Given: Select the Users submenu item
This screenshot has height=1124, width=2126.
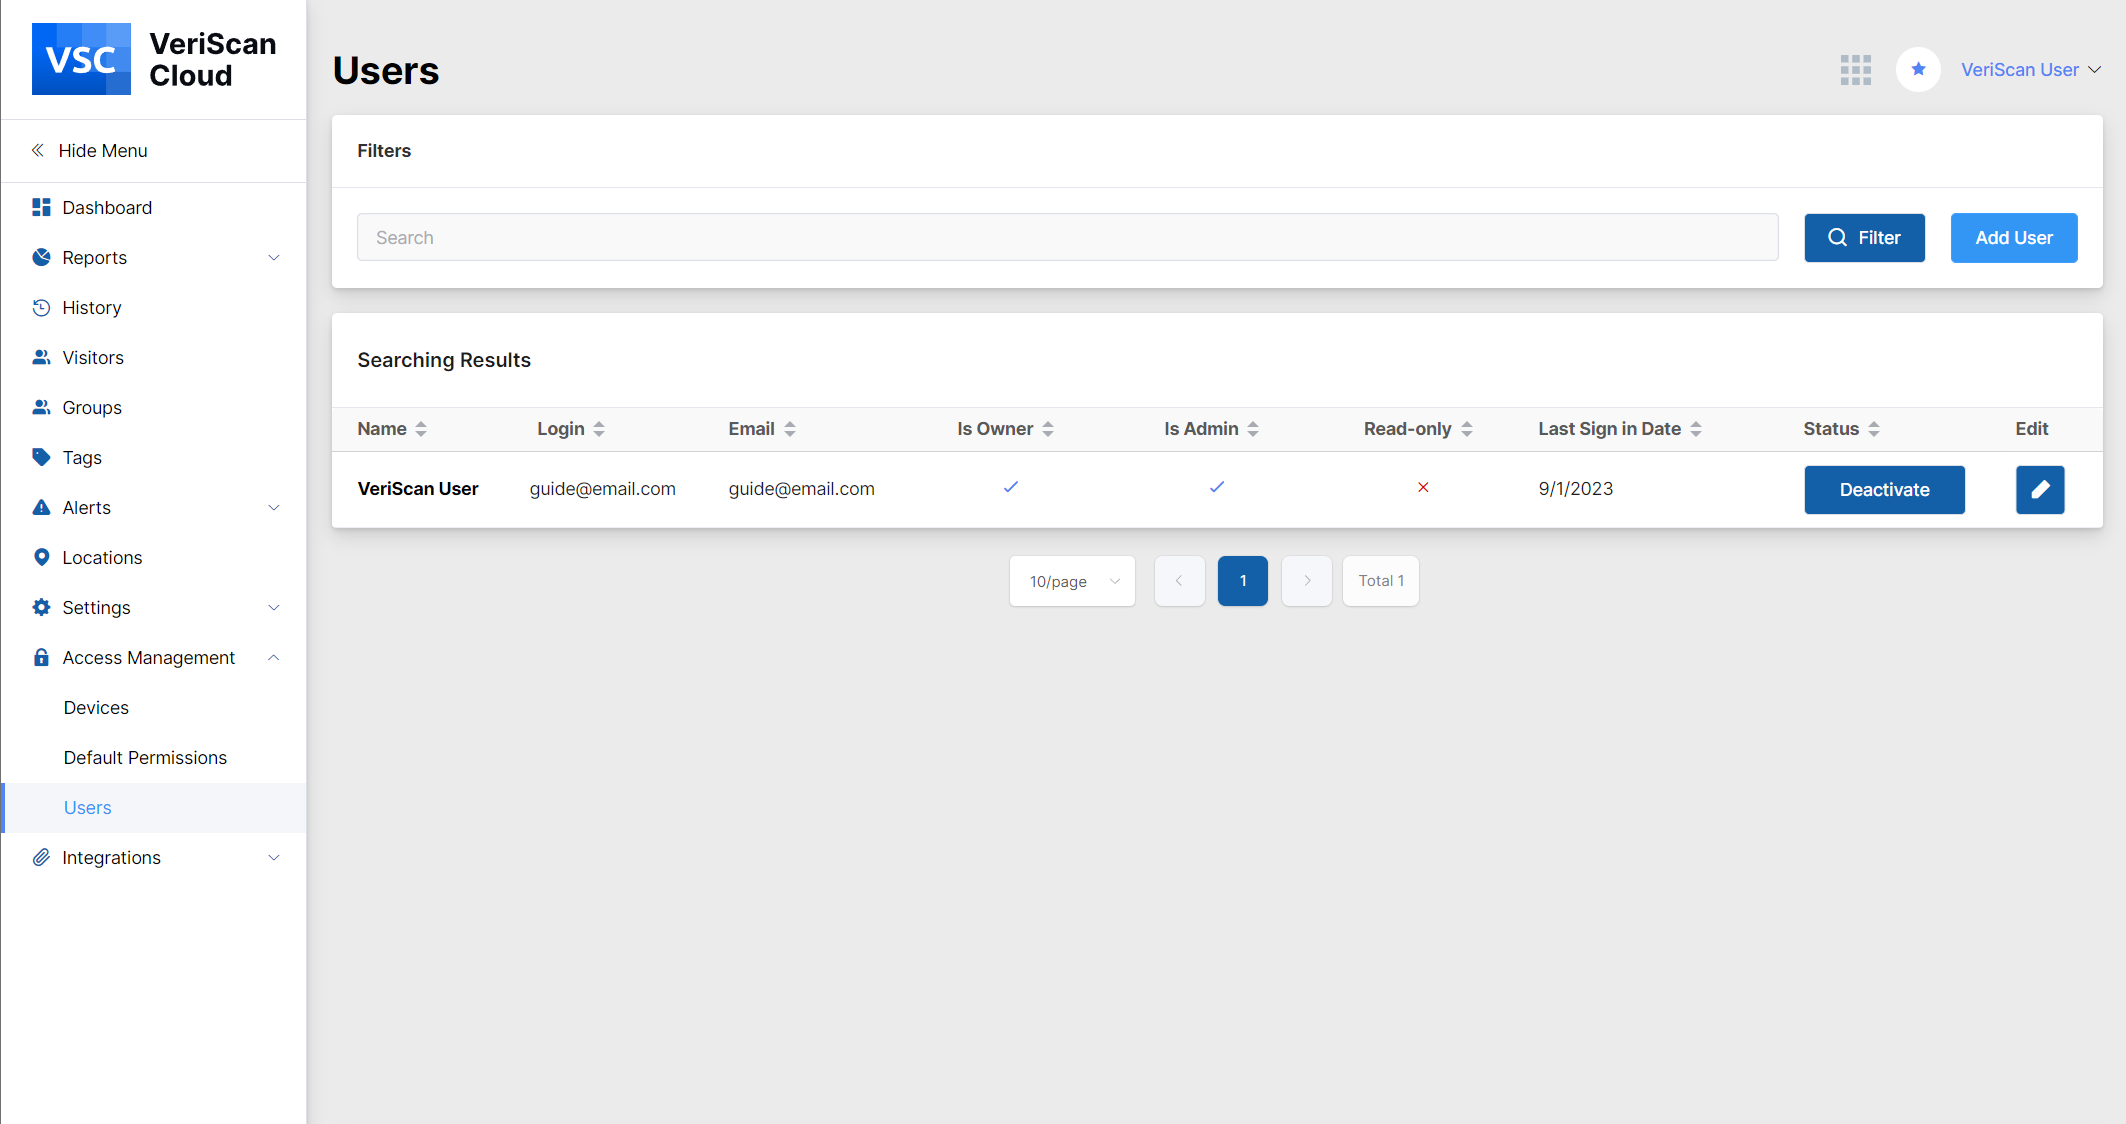Looking at the screenshot, I should 154,807.
